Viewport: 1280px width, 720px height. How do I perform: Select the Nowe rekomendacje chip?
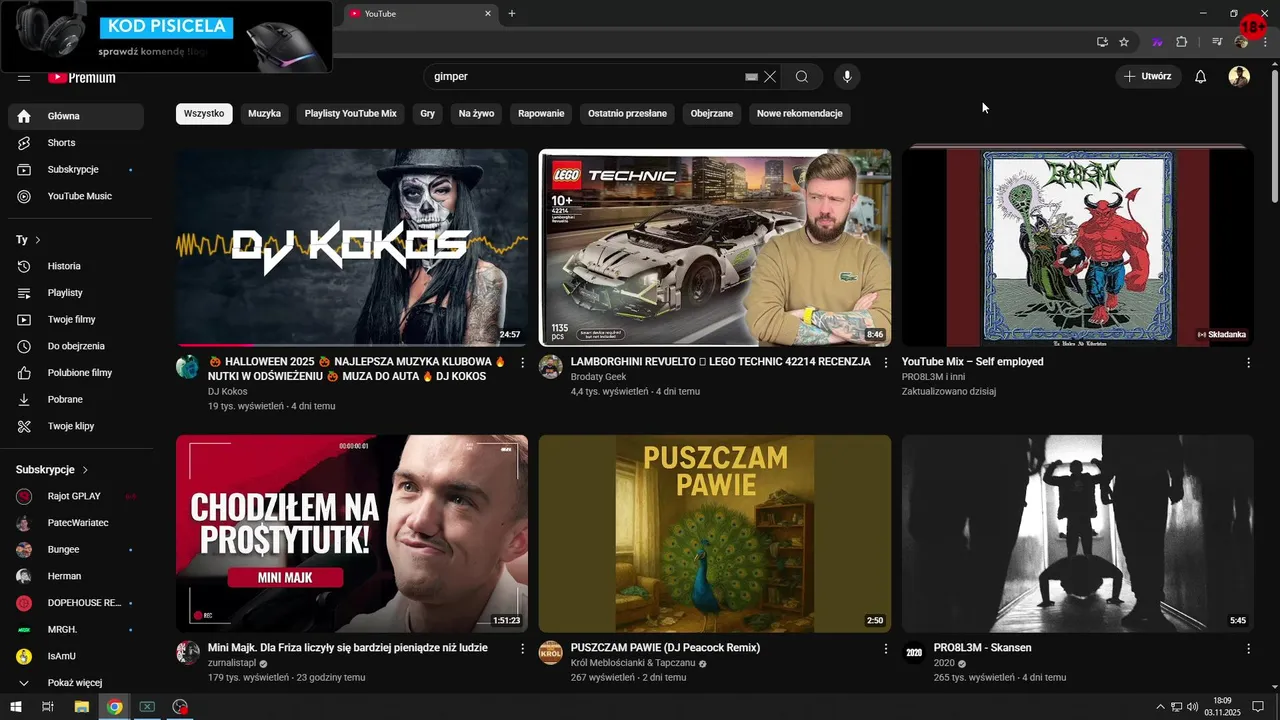tap(800, 114)
